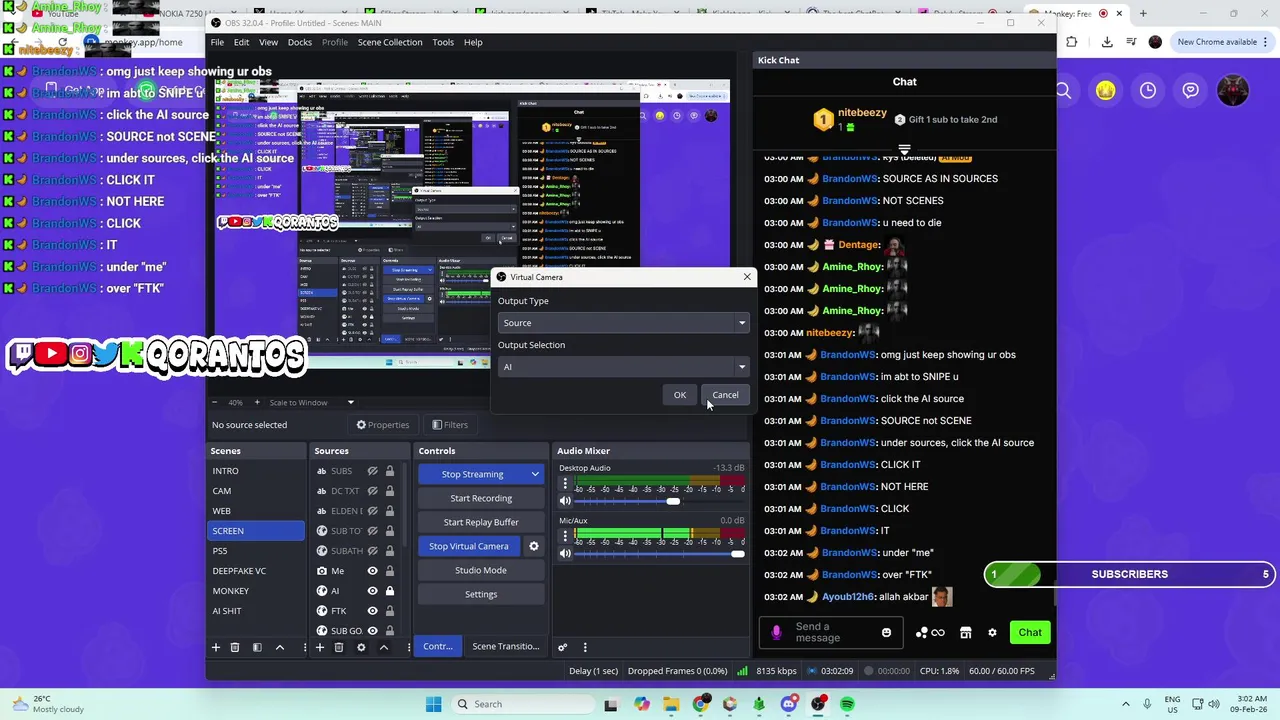The width and height of the screenshot is (1280, 720).
Task: Click Start Recording button
Action: pos(481,498)
